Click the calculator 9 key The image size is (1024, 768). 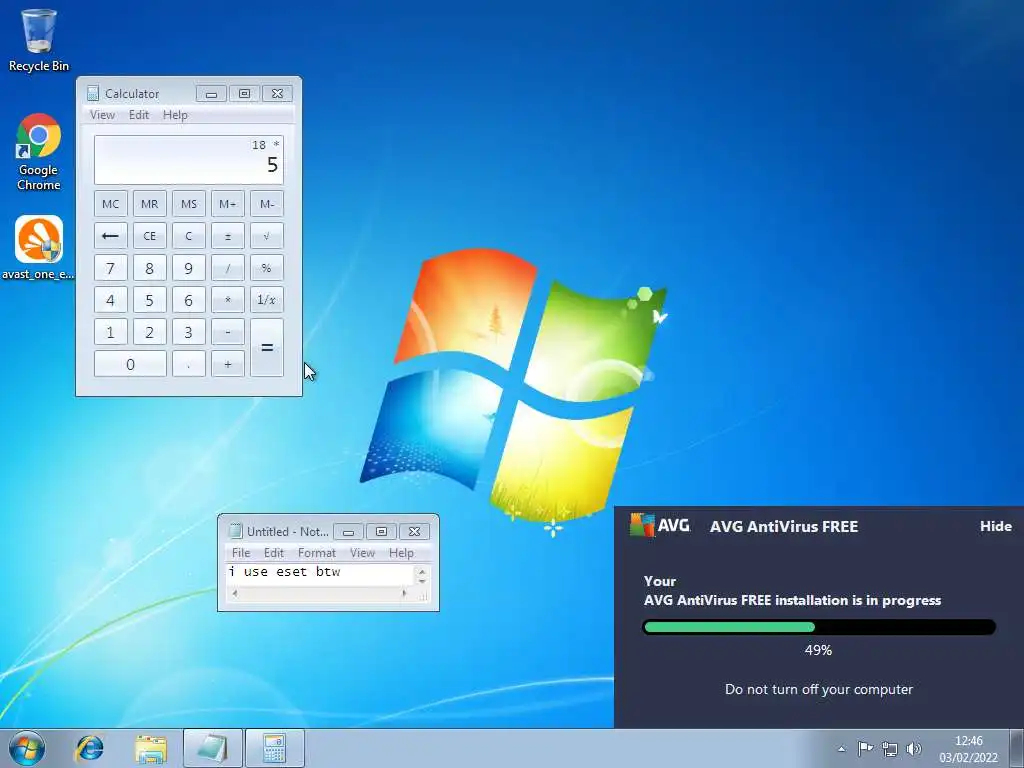[x=189, y=268]
